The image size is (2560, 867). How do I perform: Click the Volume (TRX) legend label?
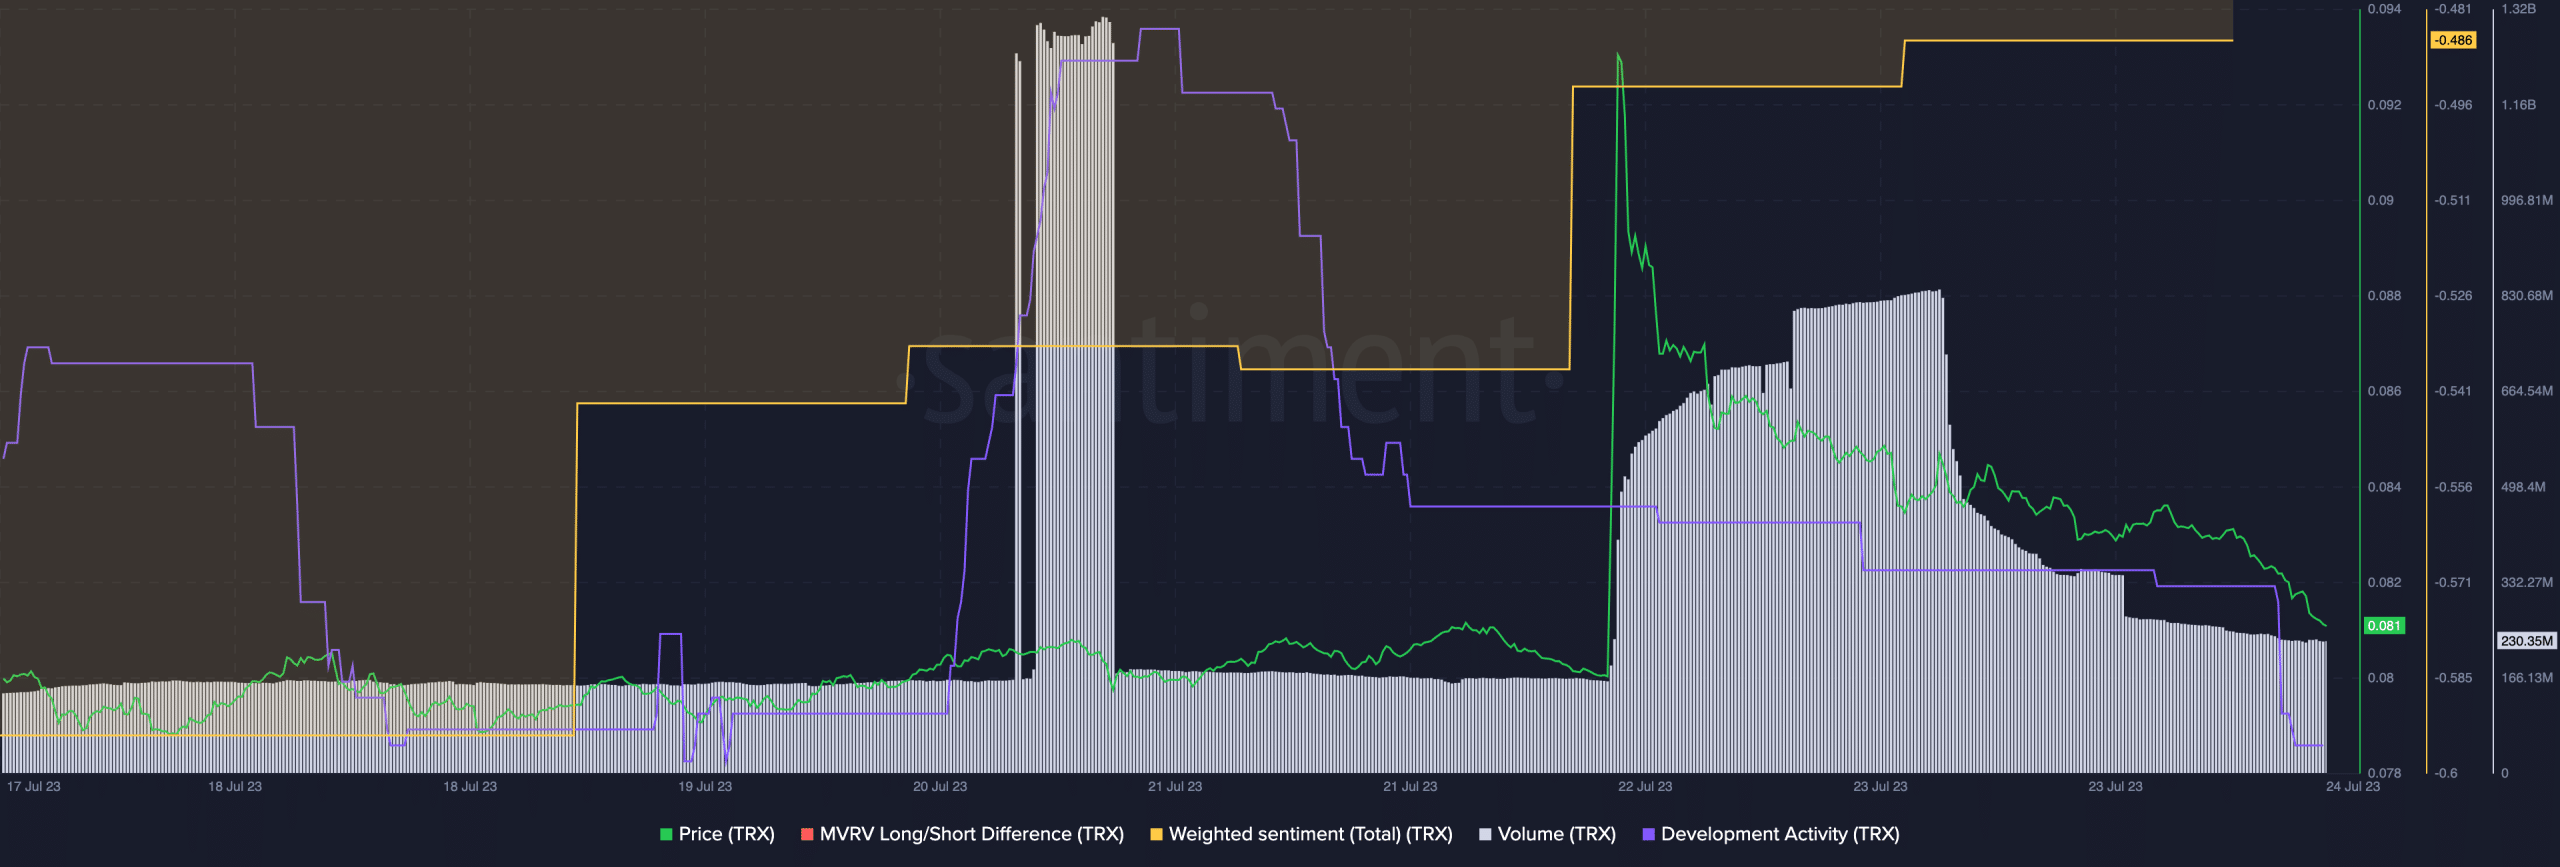pyautogui.click(x=1556, y=834)
